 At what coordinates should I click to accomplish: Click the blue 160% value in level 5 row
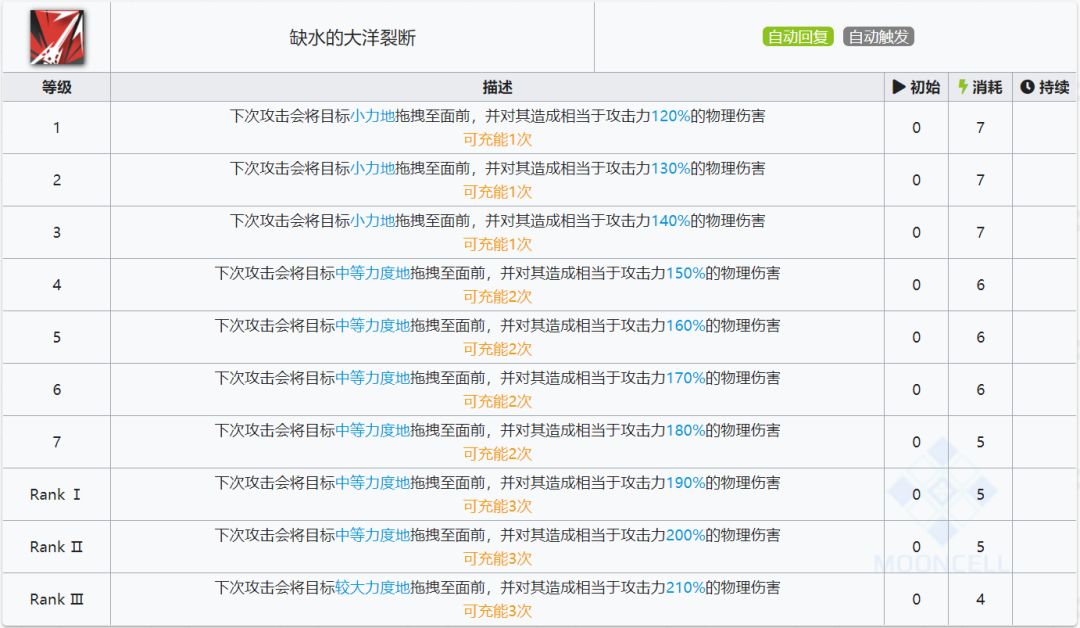coord(685,325)
